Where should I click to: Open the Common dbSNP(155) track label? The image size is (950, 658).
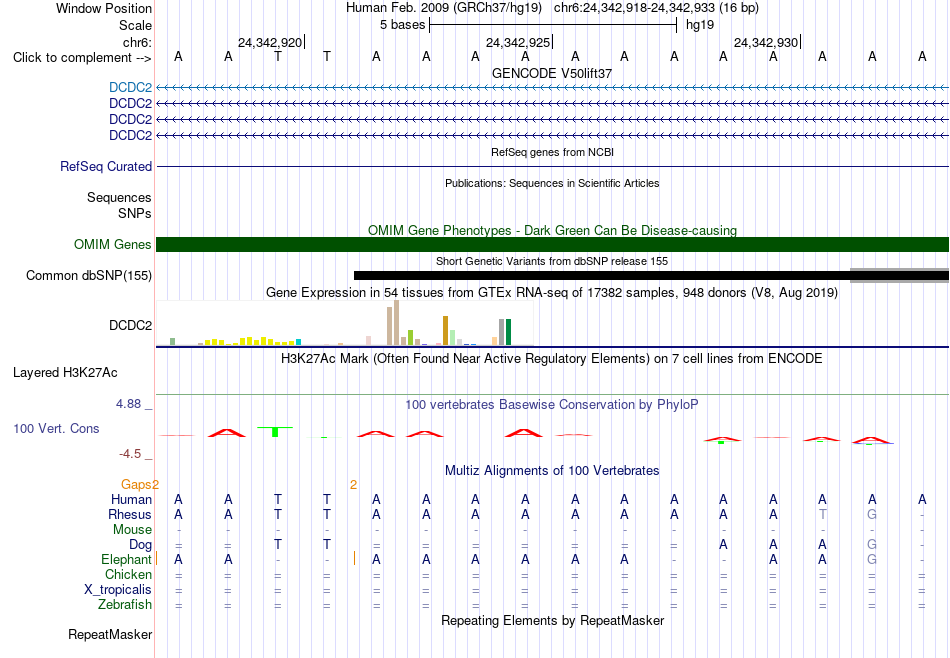[x=89, y=276]
